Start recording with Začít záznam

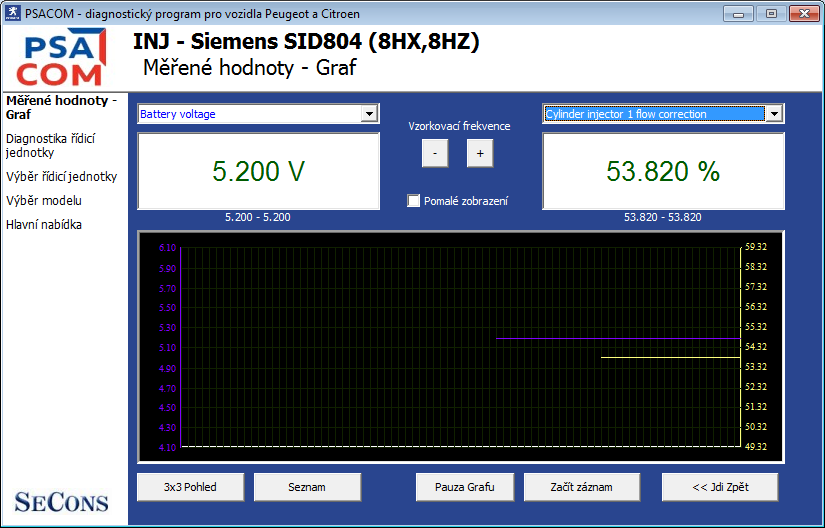click(581, 487)
